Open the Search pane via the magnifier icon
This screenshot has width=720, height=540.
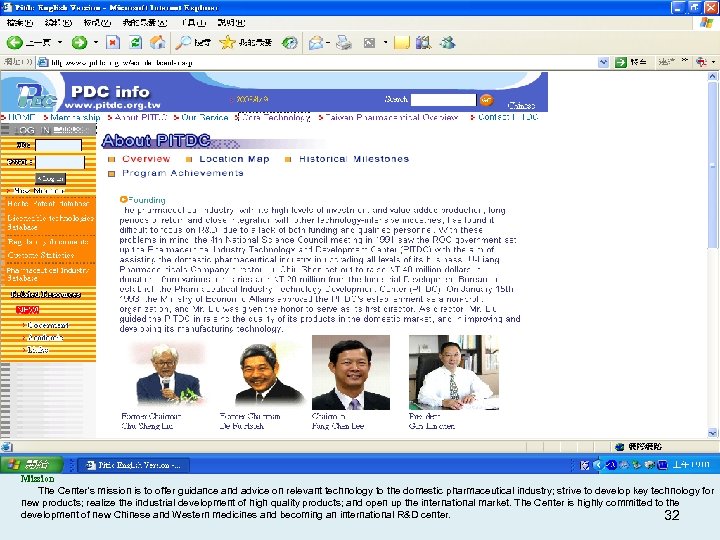coord(183,43)
